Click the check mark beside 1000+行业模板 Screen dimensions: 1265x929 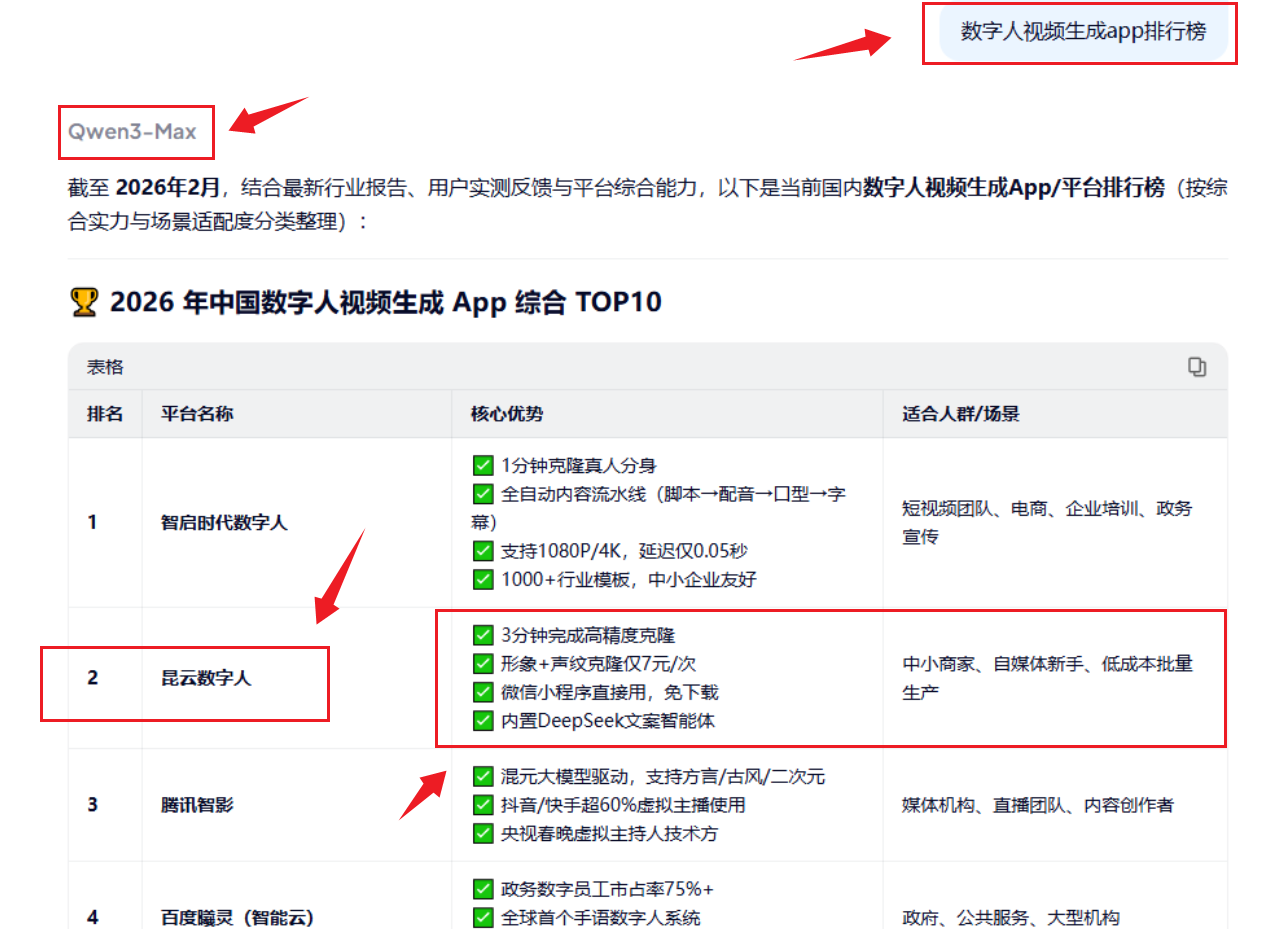(483, 579)
